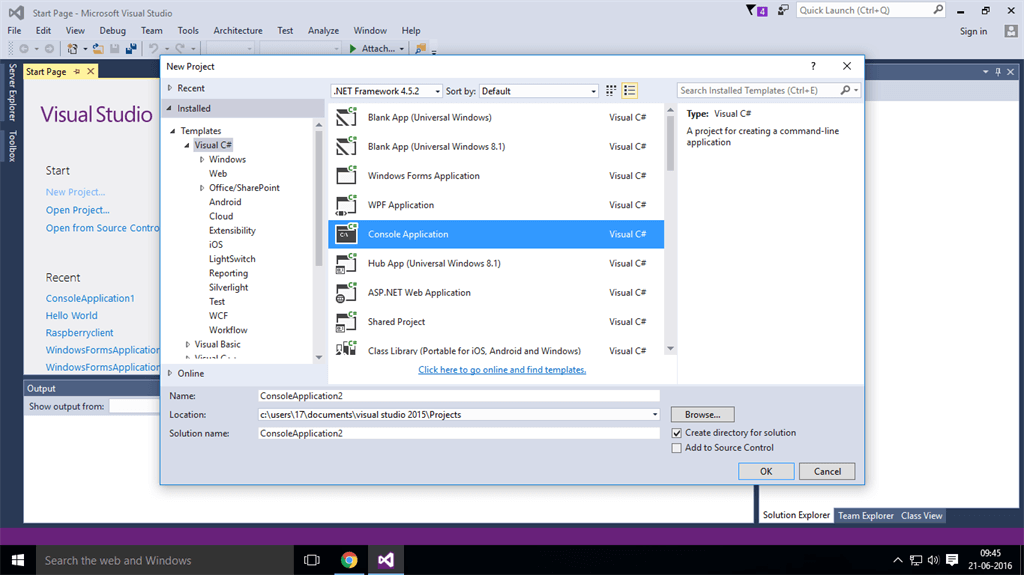Enable Add to Source Control checkbox

tap(677, 448)
